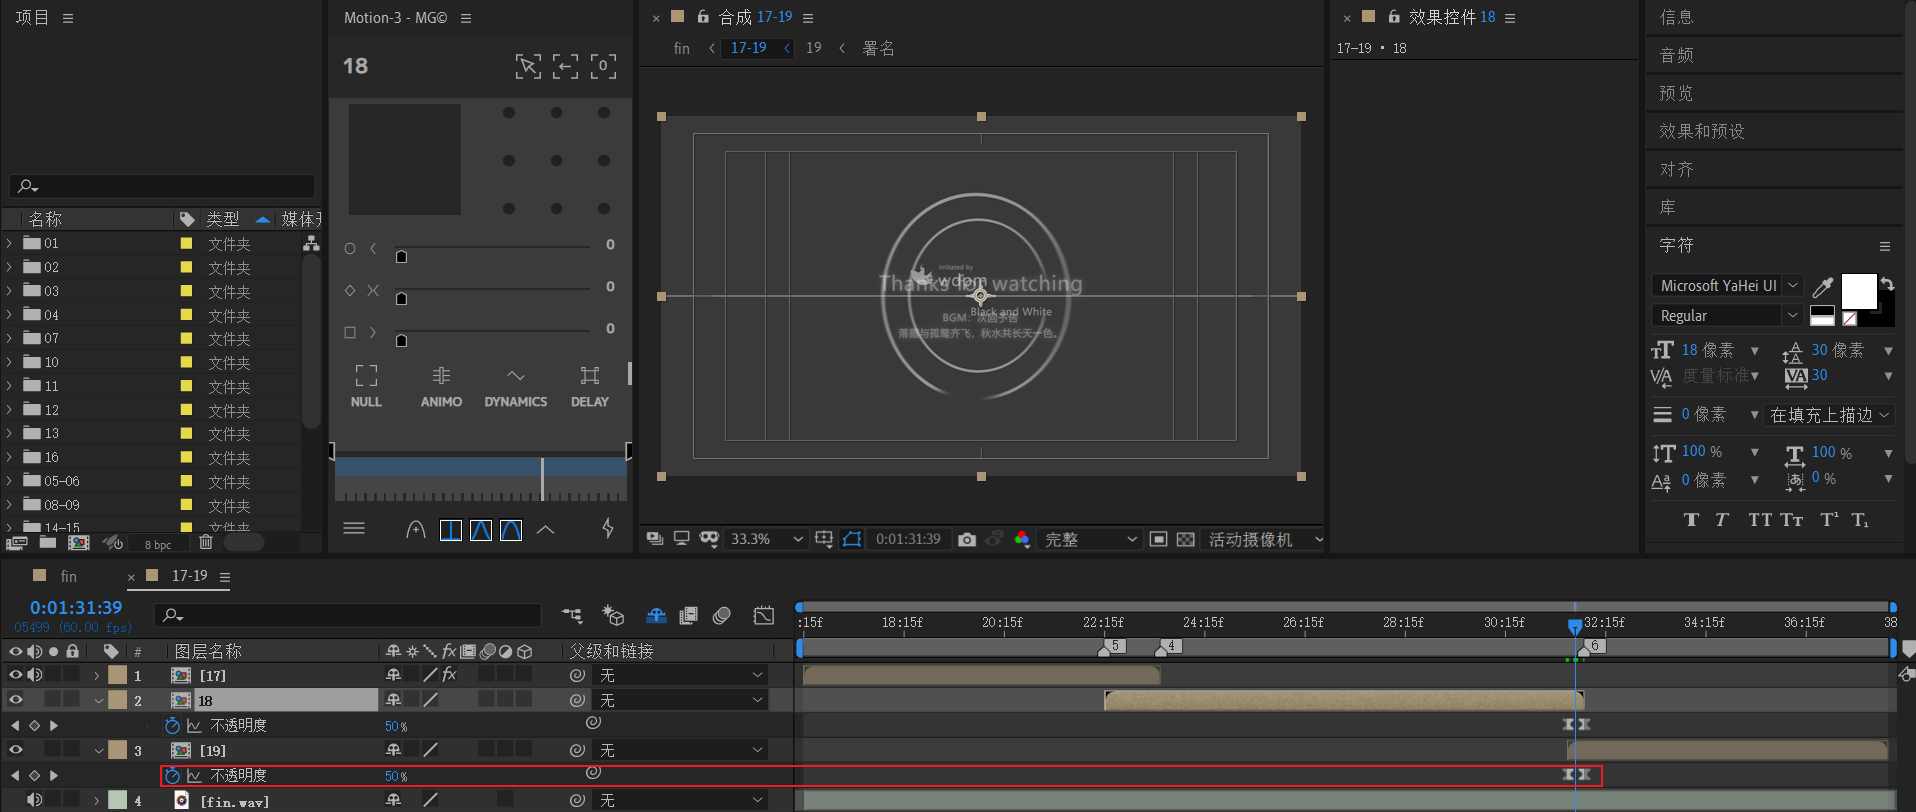Viewport: 1916px width, 812px height.
Task: Open the 音频 panel
Action: 1676,55
